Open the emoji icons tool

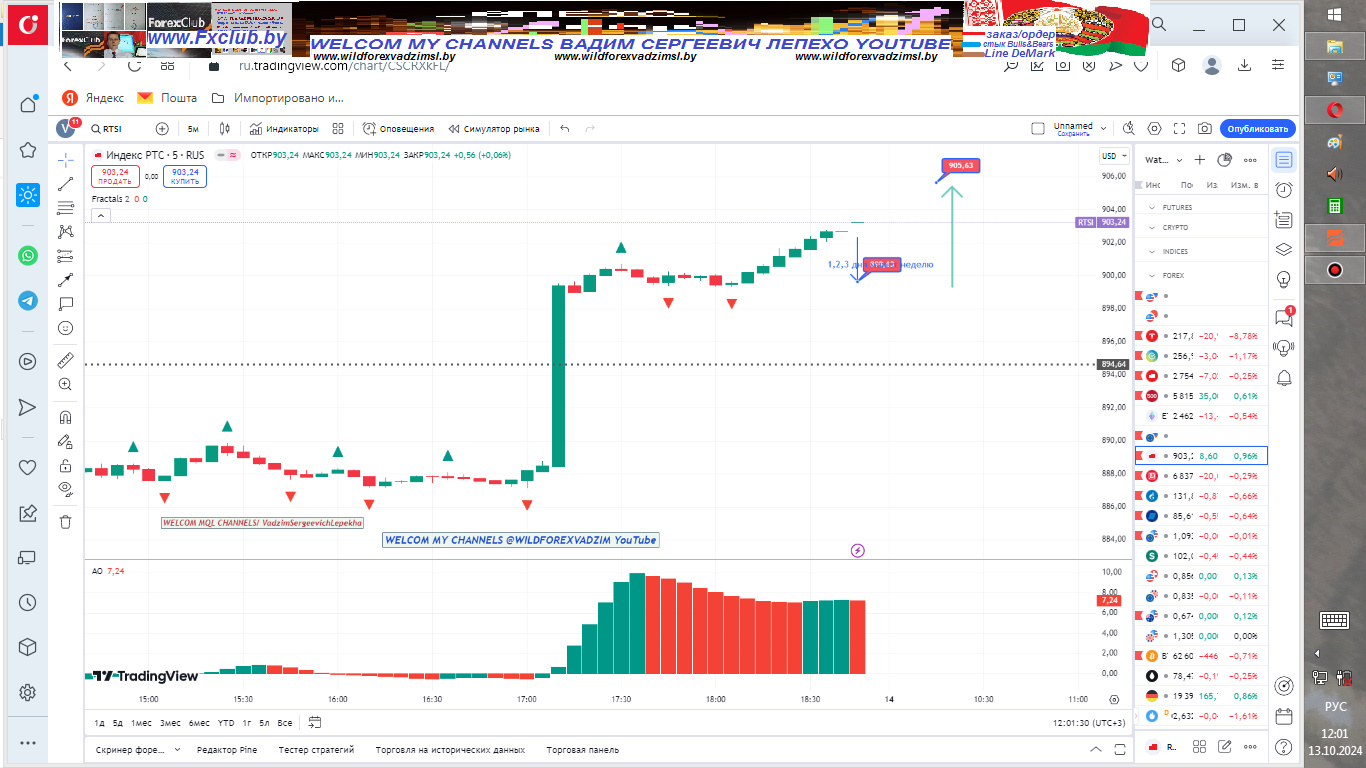(65, 328)
